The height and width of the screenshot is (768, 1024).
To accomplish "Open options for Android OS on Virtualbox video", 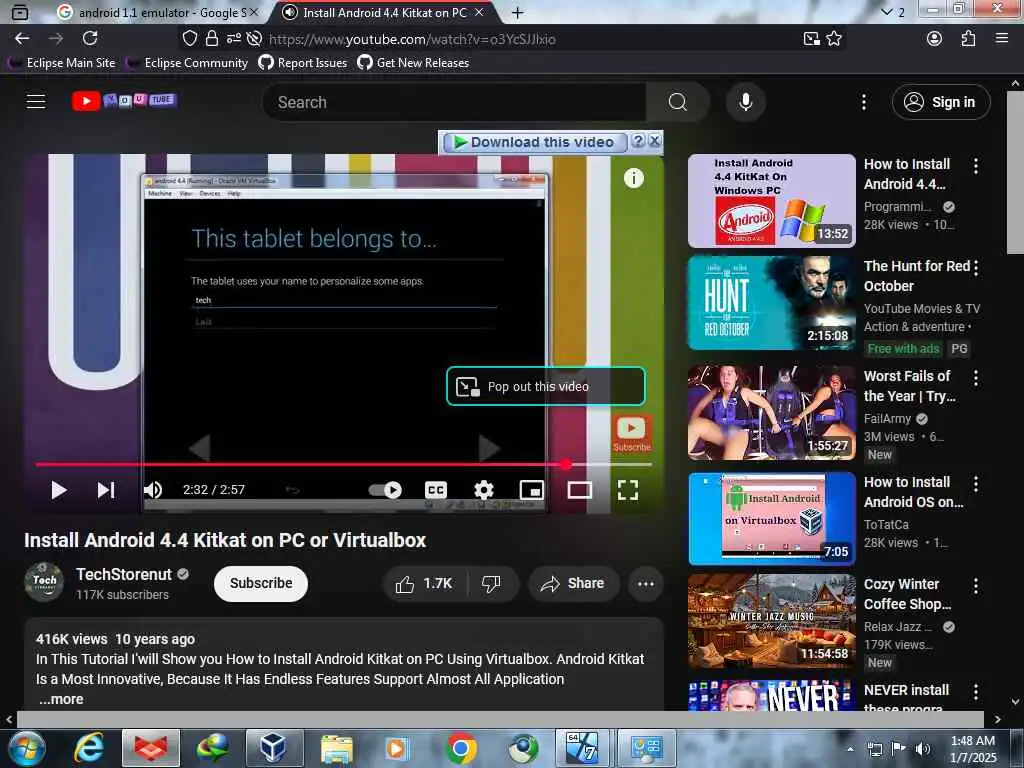I will [x=976, y=484].
